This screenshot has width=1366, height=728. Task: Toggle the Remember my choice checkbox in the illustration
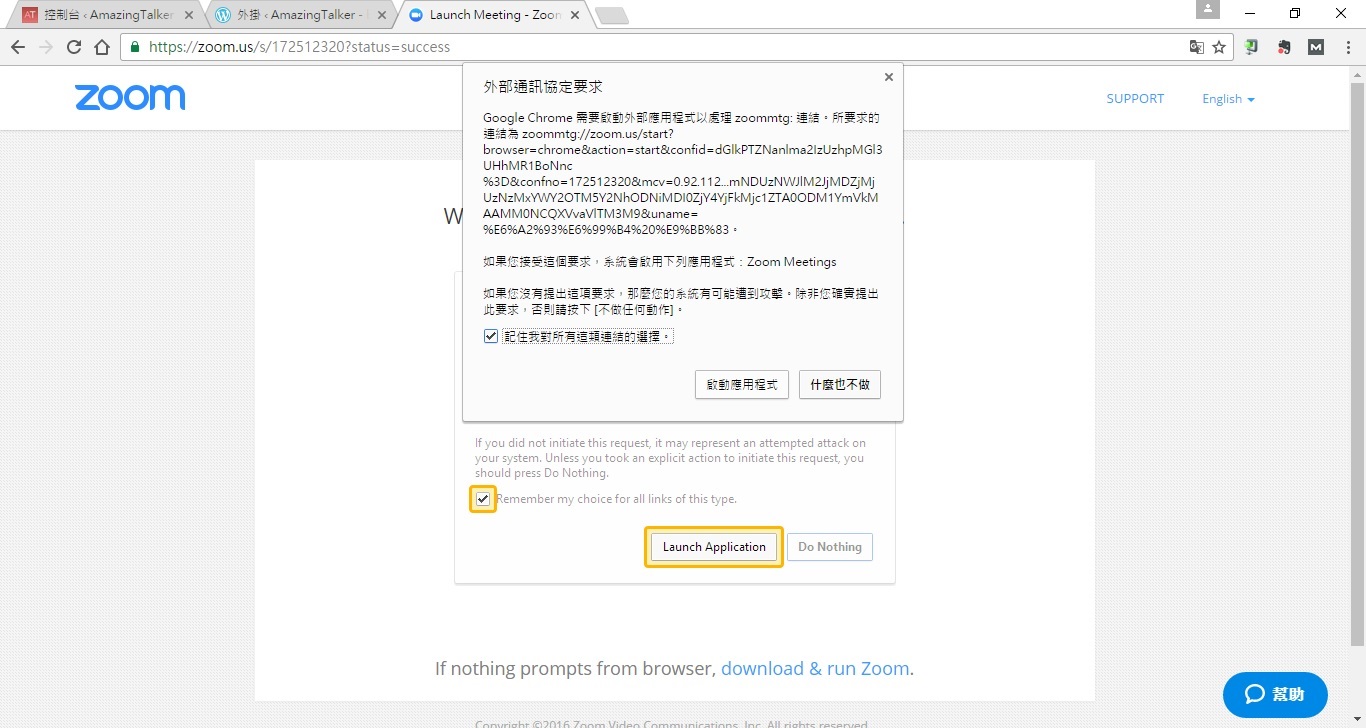click(x=483, y=498)
